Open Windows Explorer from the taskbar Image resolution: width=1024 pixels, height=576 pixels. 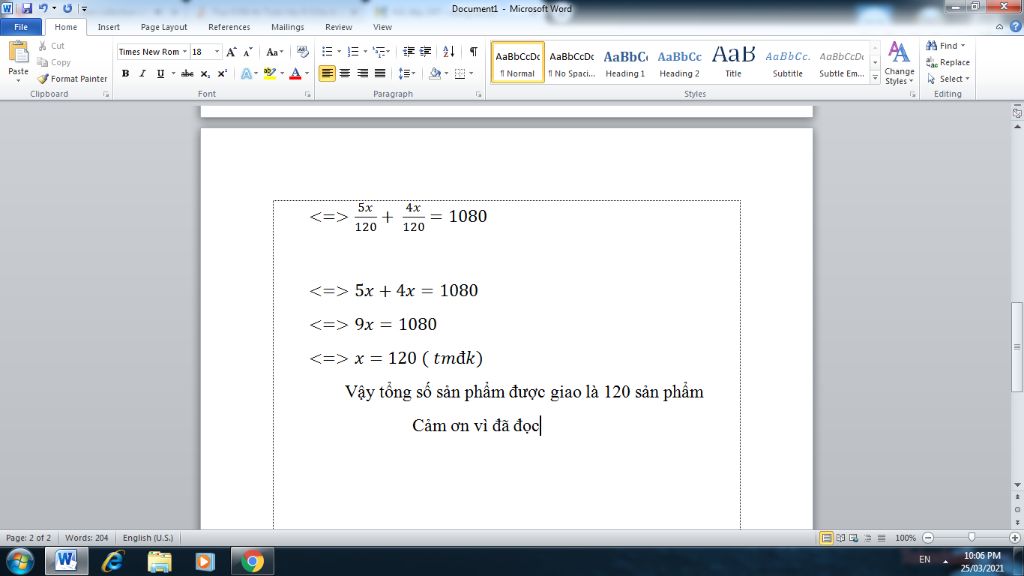(159, 561)
